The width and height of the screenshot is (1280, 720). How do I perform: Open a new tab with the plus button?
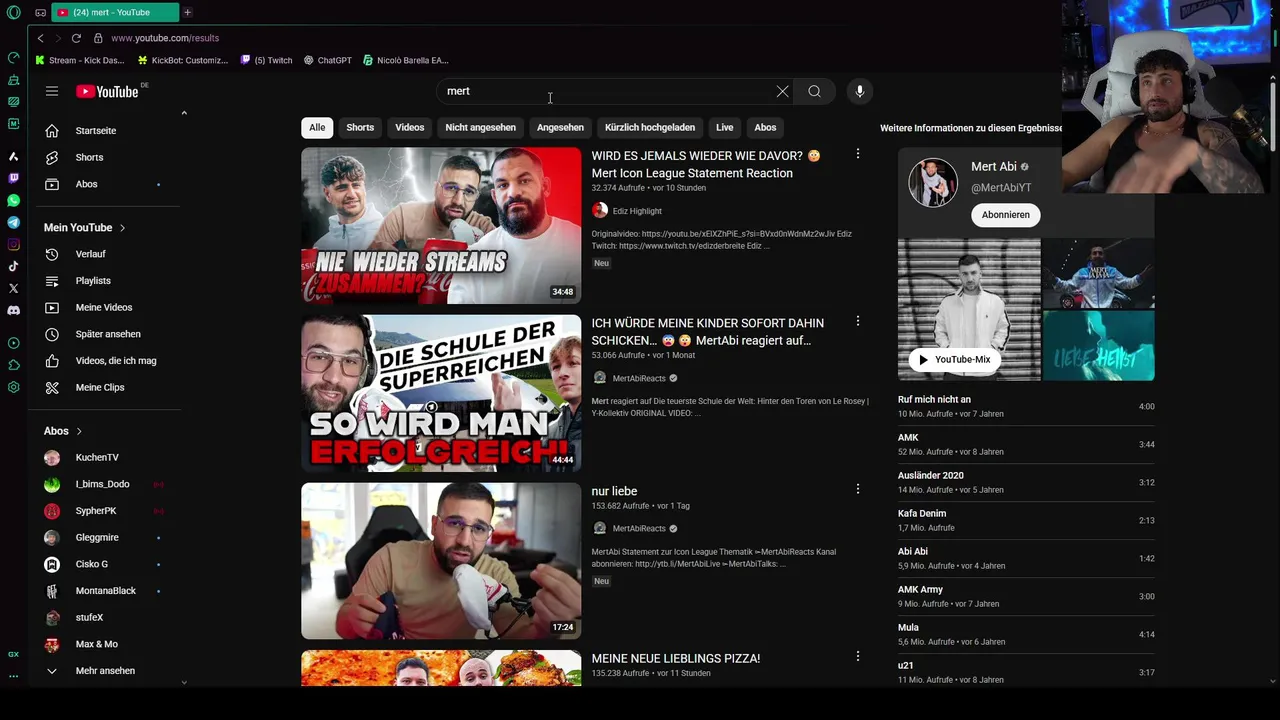click(187, 12)
